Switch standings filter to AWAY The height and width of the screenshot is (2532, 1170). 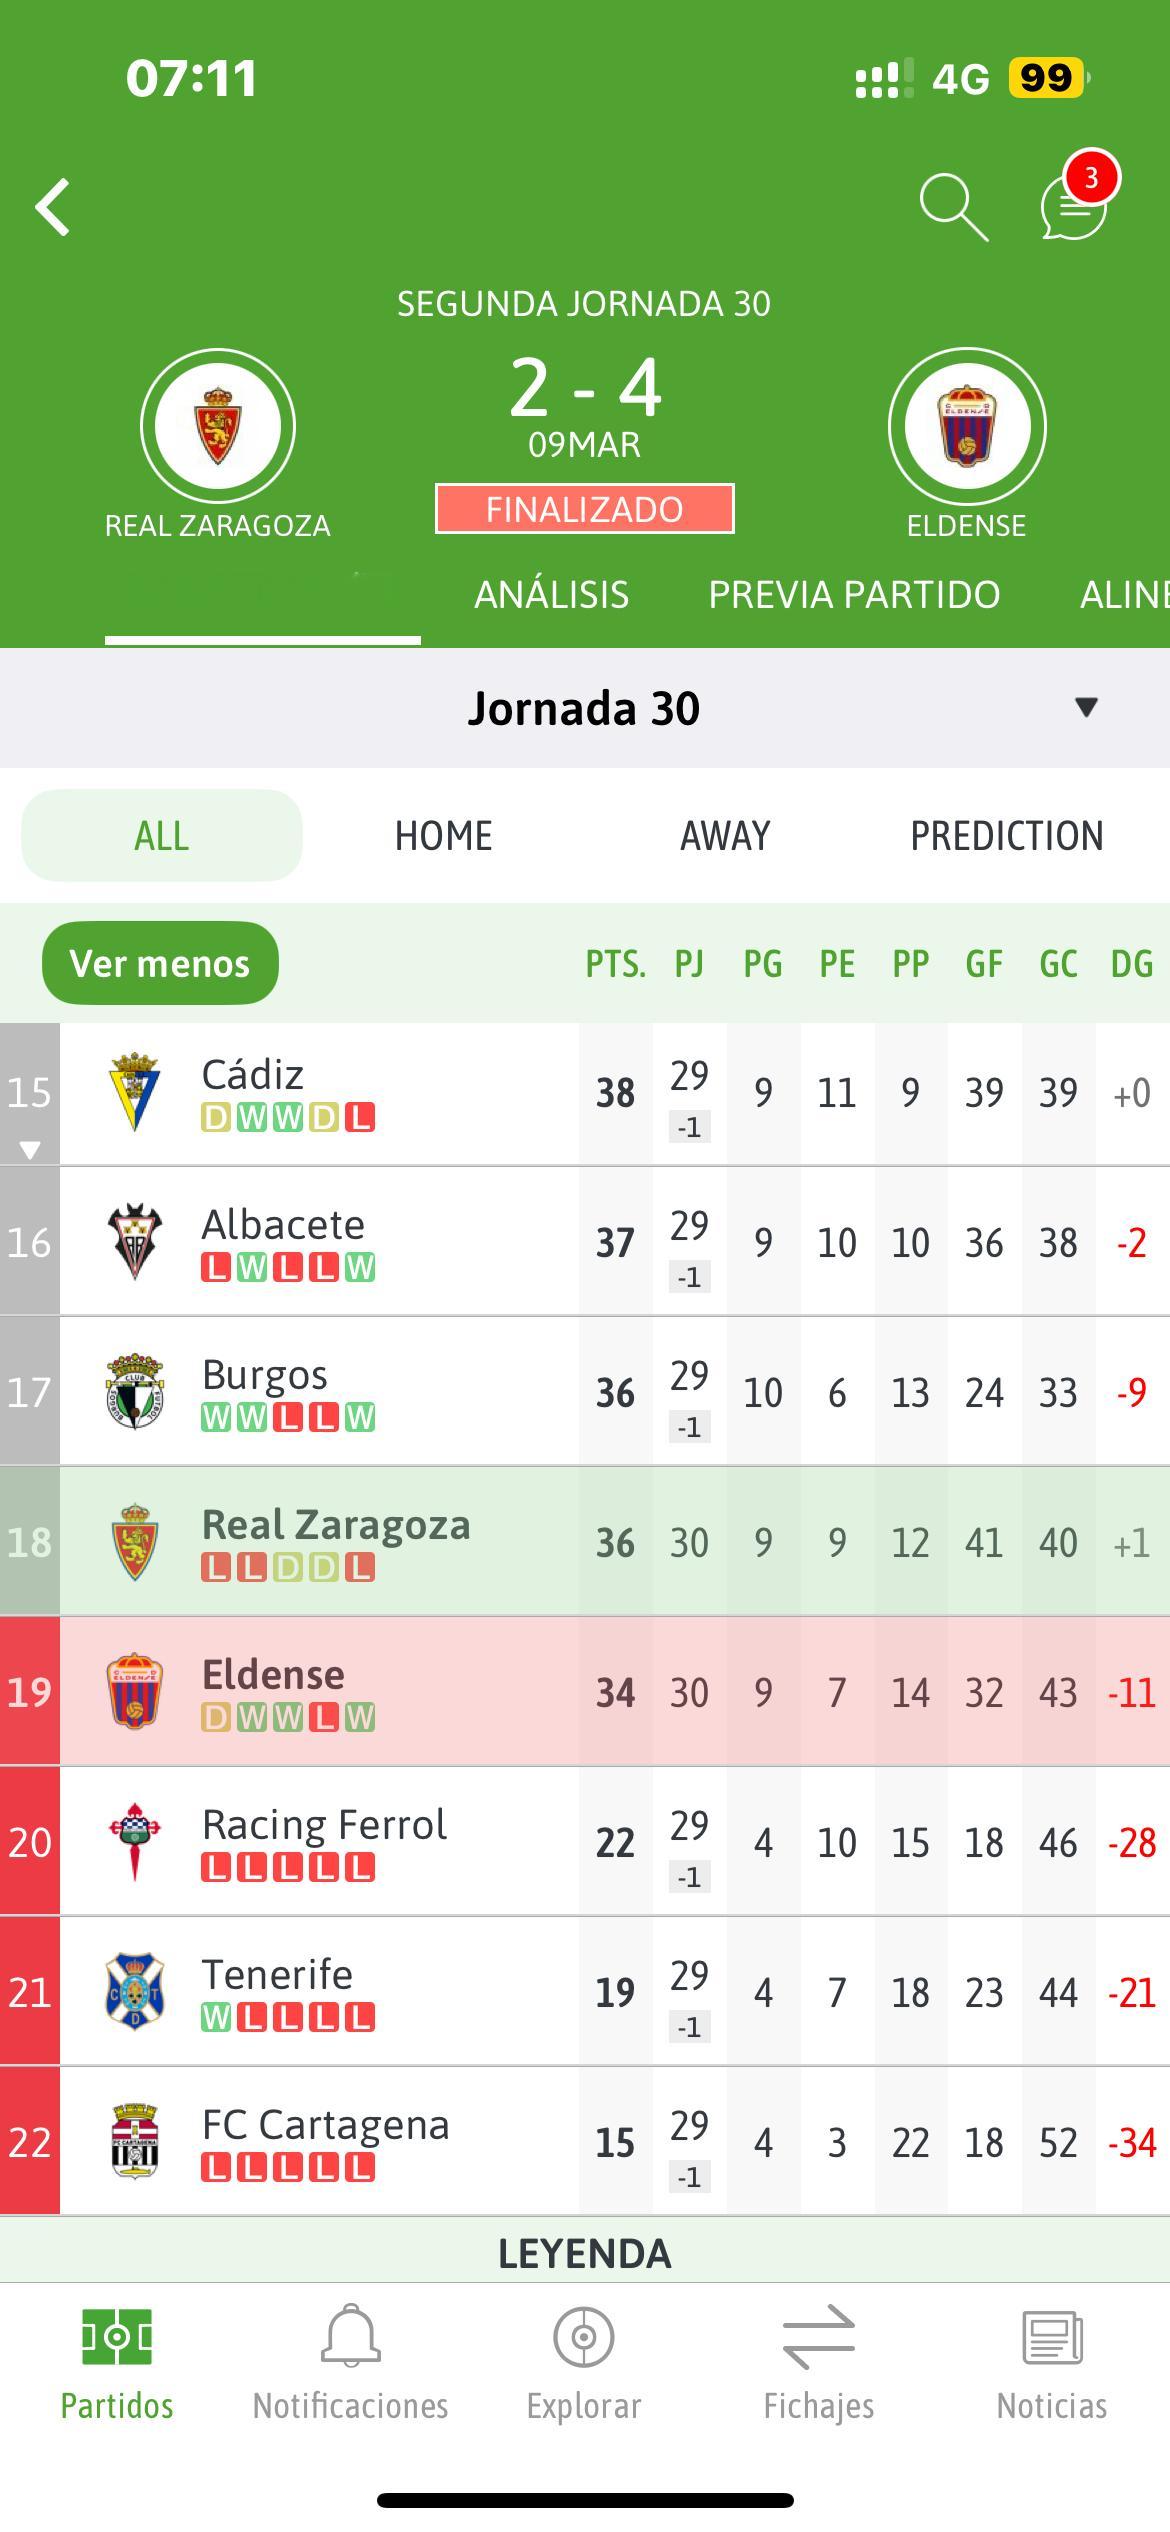725,835
